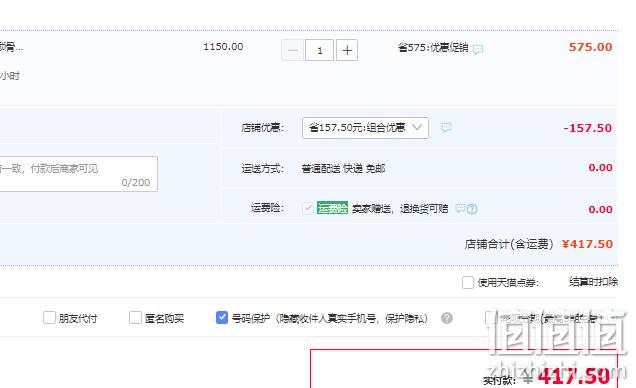Viewport: 636px width, 388px height.
Task: Open the question mark help icon for 运费险
Action: coord(472,209)
